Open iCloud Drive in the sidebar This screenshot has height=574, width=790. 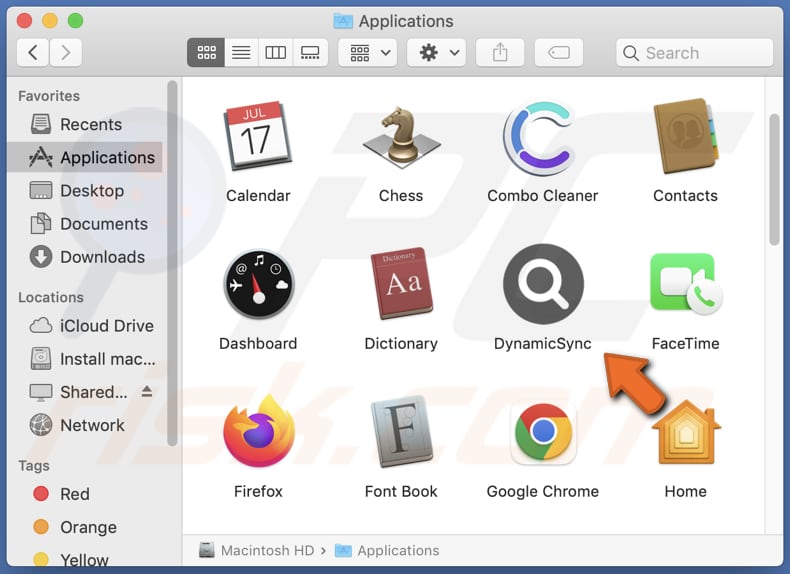tap(86, 326)
